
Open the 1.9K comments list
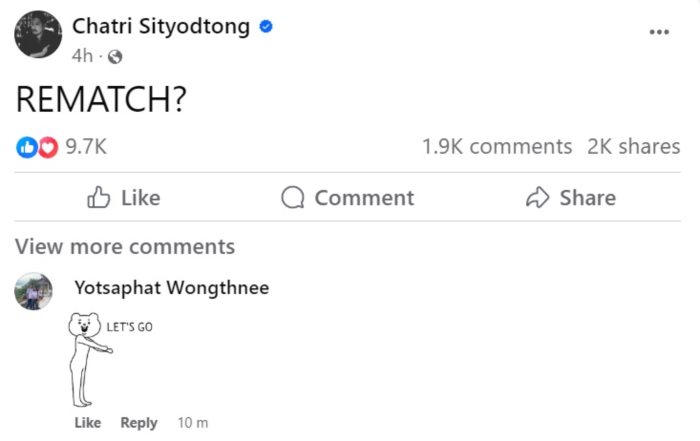(x=497, y=147)
